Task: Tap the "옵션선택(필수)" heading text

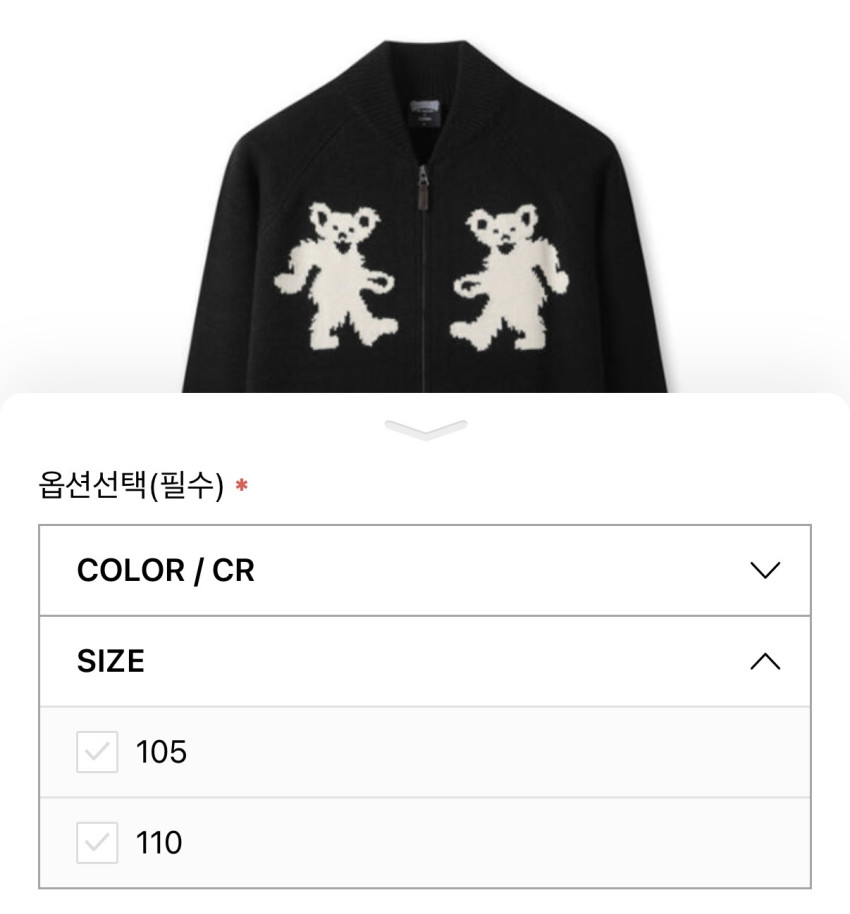Action: coord(130,488)
